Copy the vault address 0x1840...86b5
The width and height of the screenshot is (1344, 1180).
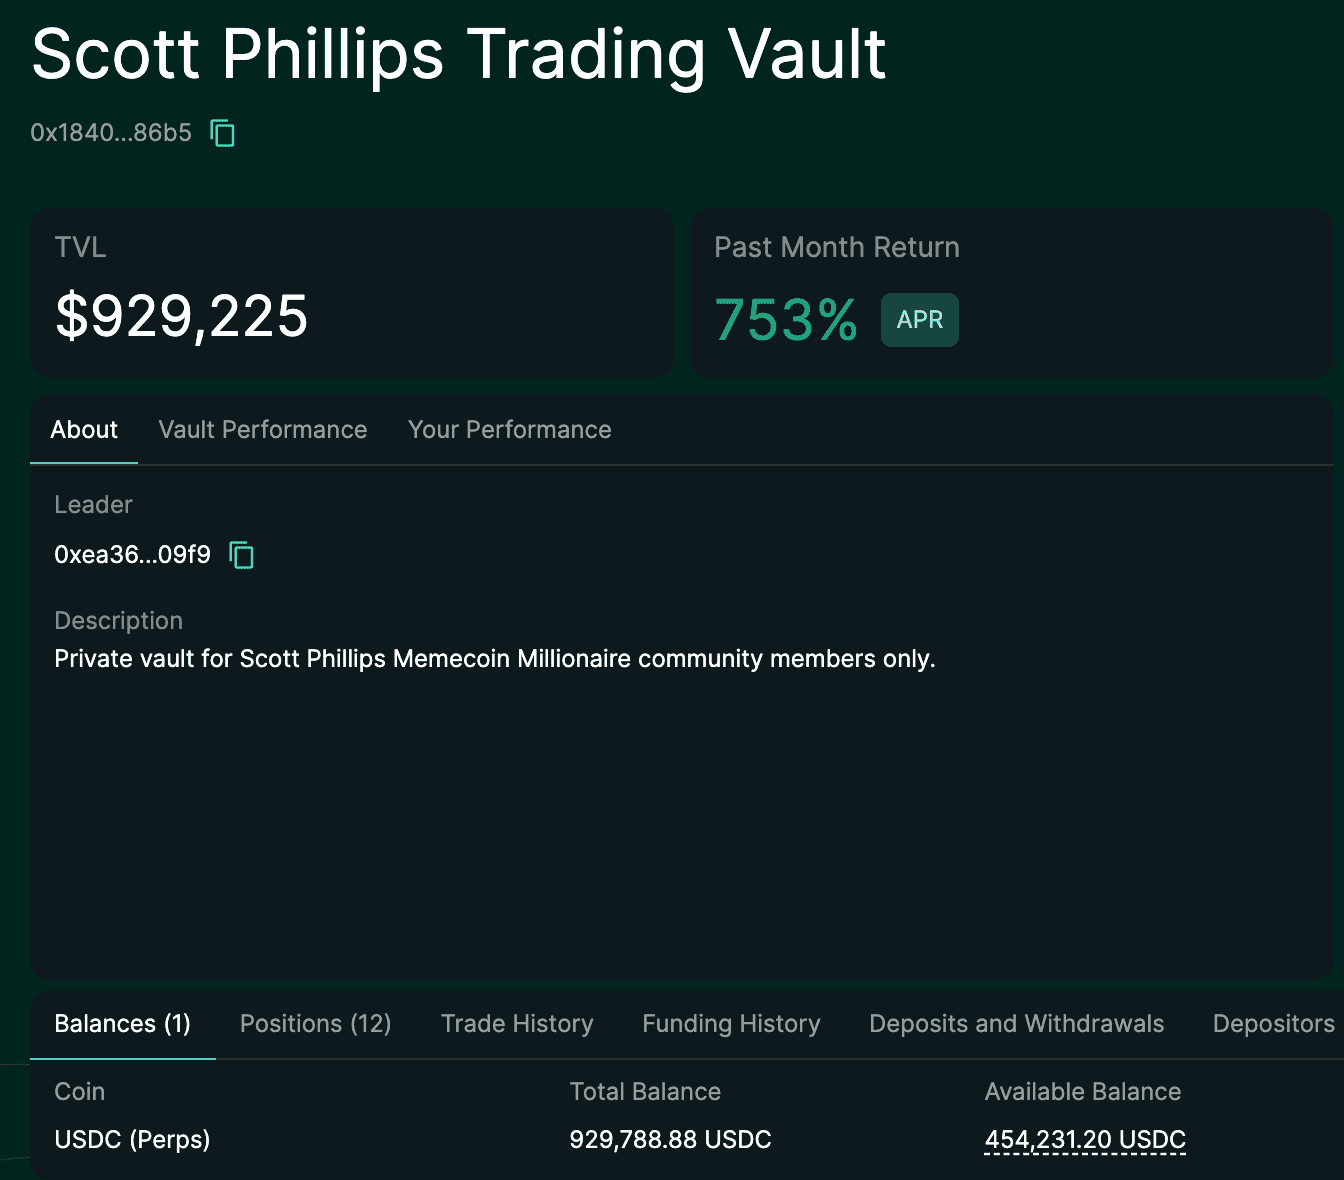pyautogui.click(x=222, y=132)
